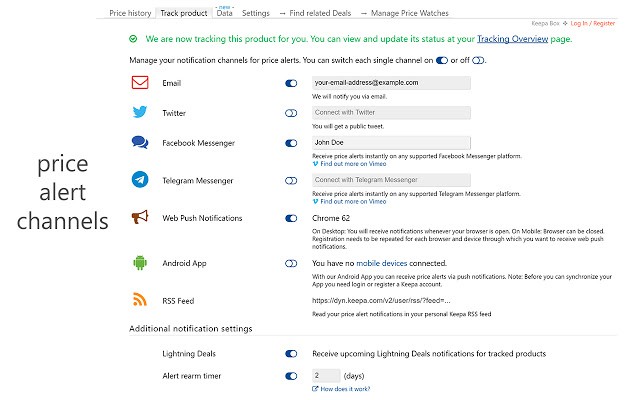640x400 pixels.
Task: Click the Web Push megaphone icon
Action: click(x=141, y=218)
